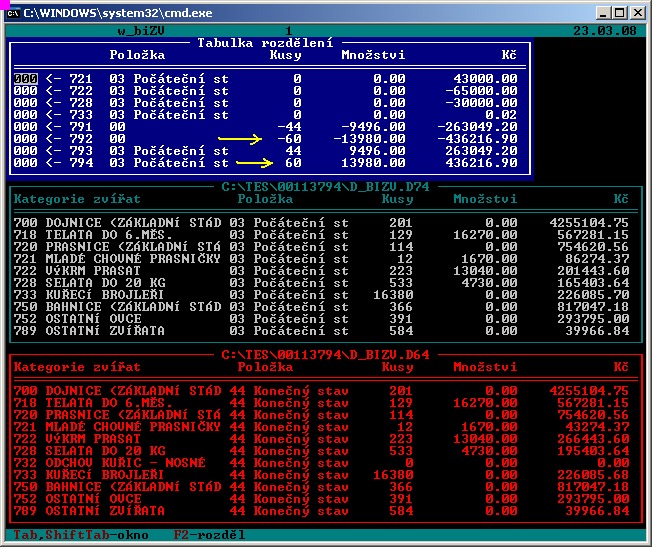
Task: Click the Množství header in top table
Action: [373, 55]
